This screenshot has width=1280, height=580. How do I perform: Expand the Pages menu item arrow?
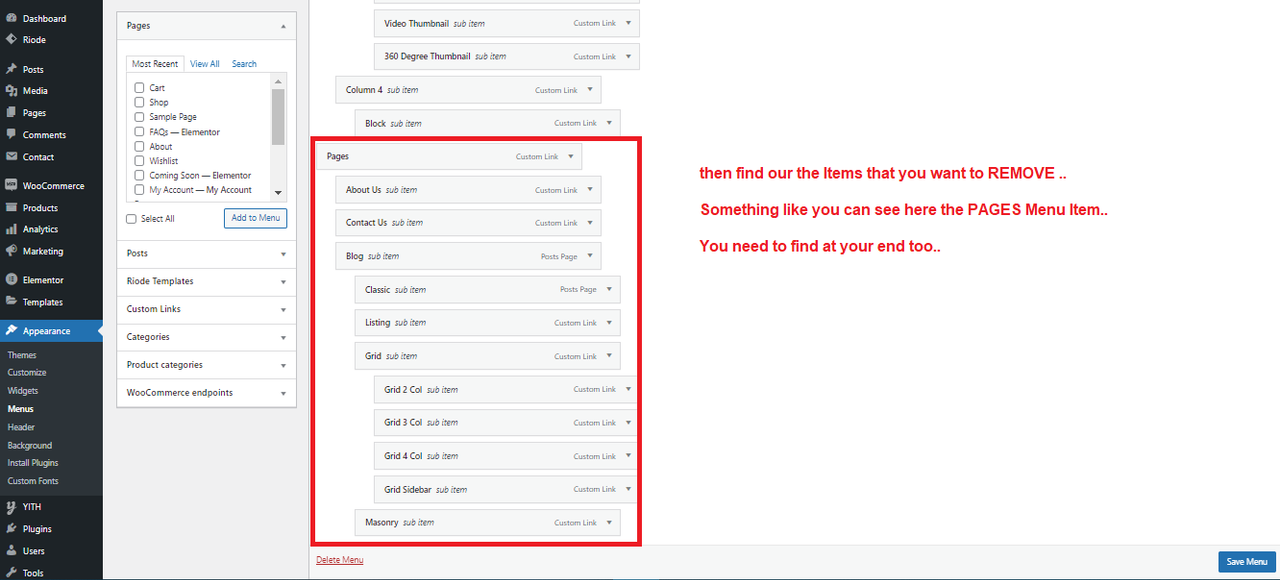(x=571, y=156)
